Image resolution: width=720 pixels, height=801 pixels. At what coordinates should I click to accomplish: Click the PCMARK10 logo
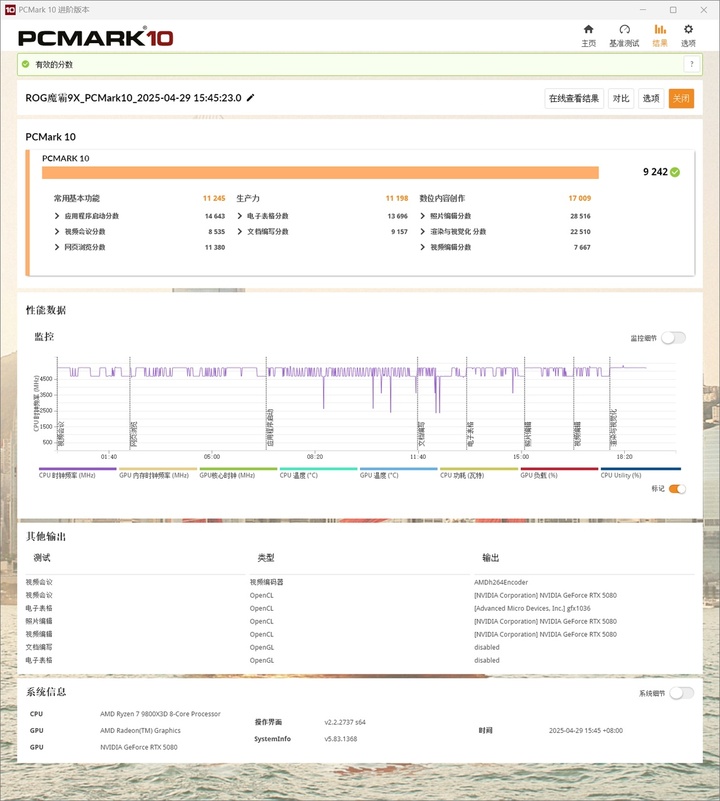tap(96, 38)
